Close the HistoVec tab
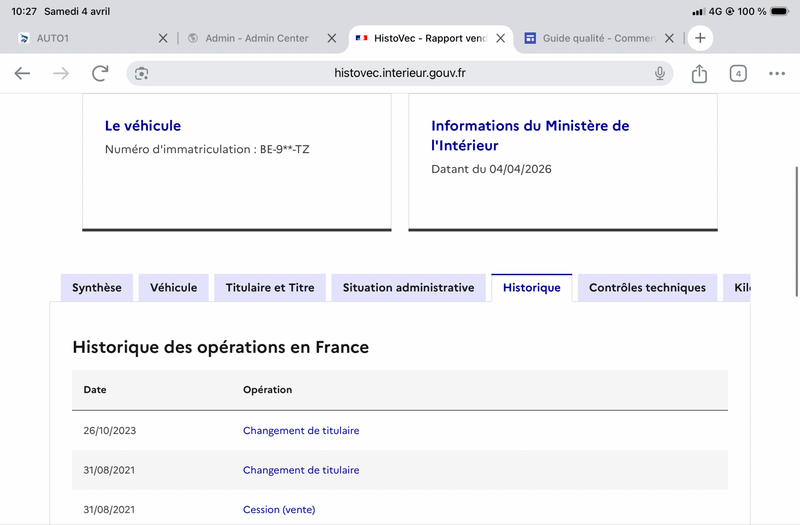 (x=500, y=38)
